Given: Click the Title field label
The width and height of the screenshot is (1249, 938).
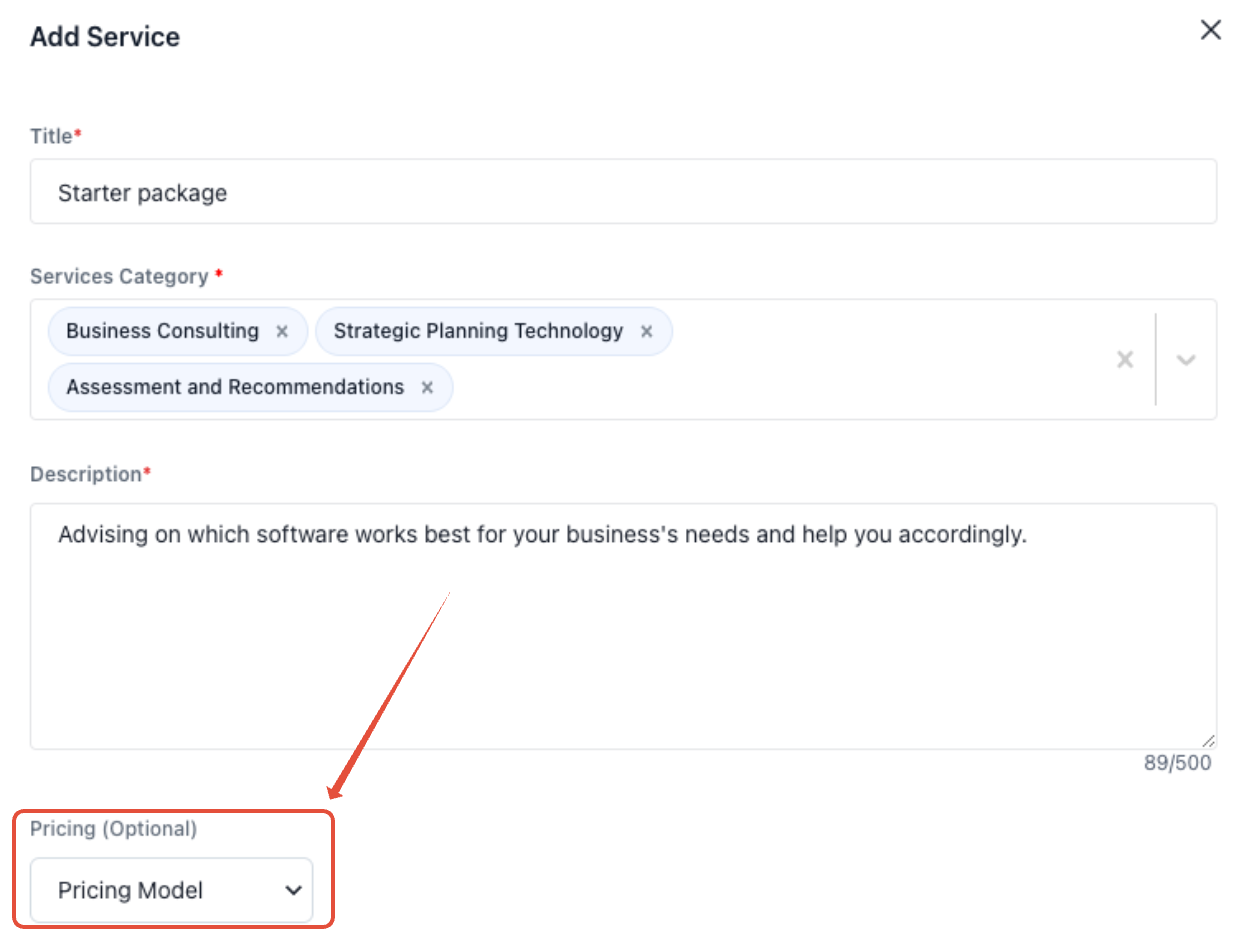Looking at the screenshot, I should (x=52, y=136).
